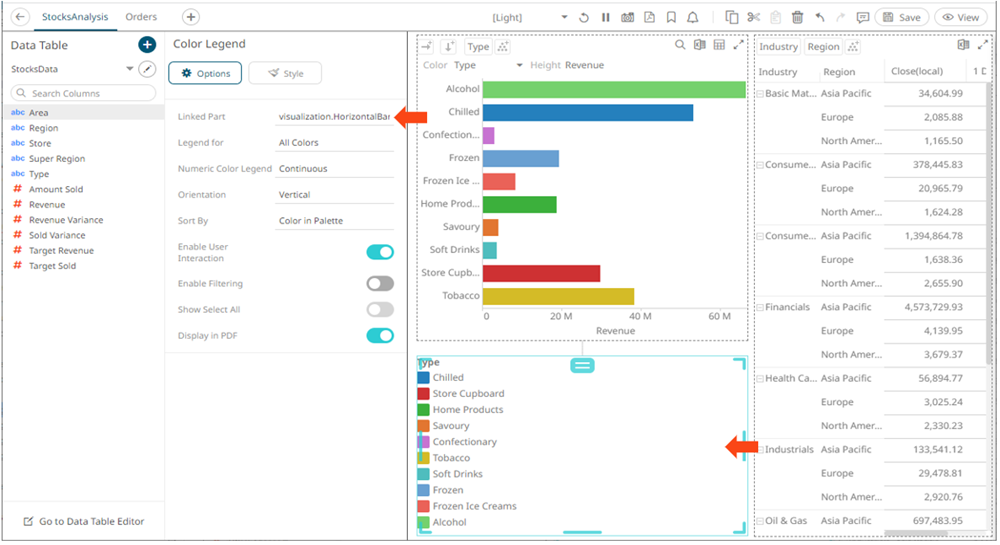Click the Close(local) column header

click(x=916, y=71)
